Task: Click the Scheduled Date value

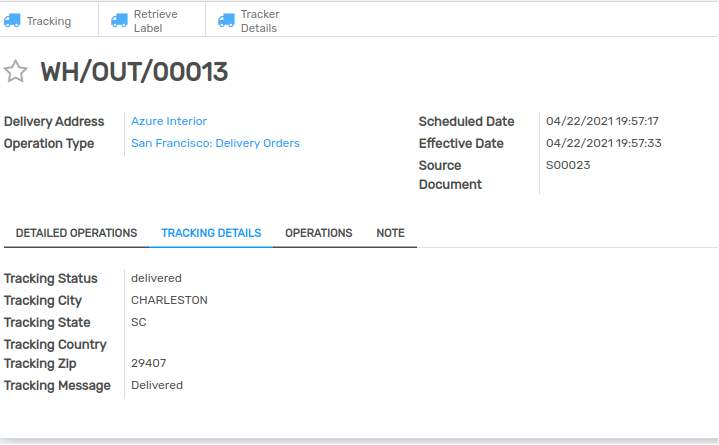Action: click(x=602, y=121)
